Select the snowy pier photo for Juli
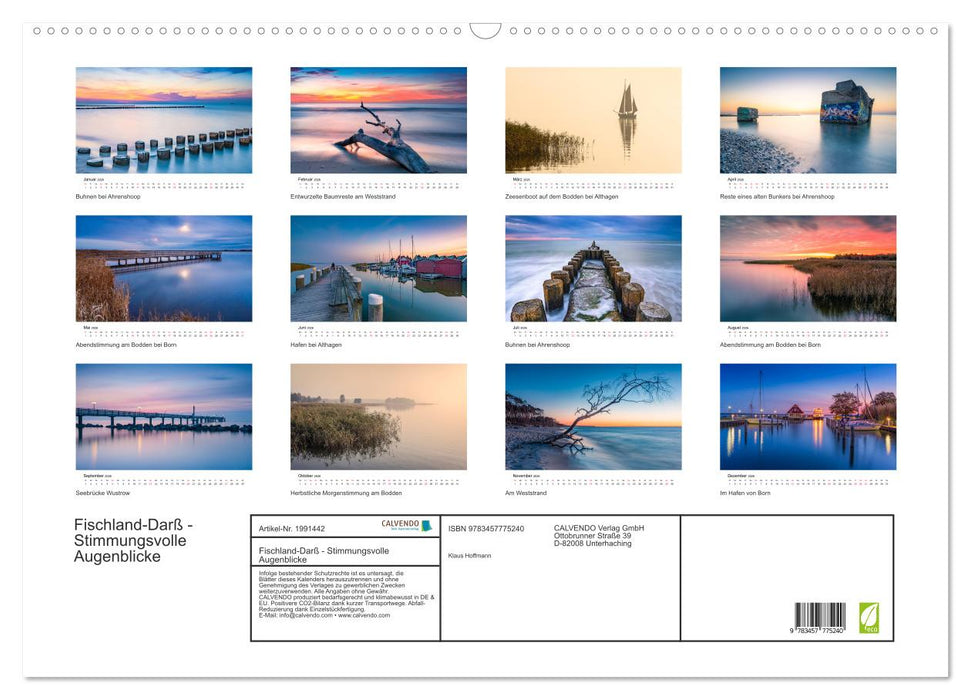971x700 pixels. click(x=592, y=269)
